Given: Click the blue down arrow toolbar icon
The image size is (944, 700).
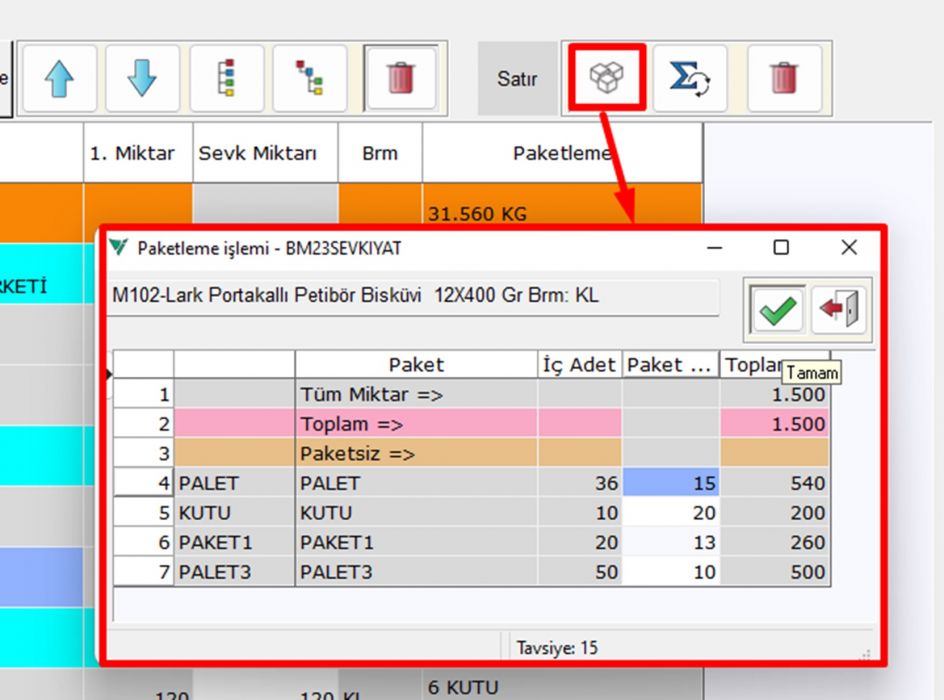Looking at the screenshot, I should tap(142, 78).
